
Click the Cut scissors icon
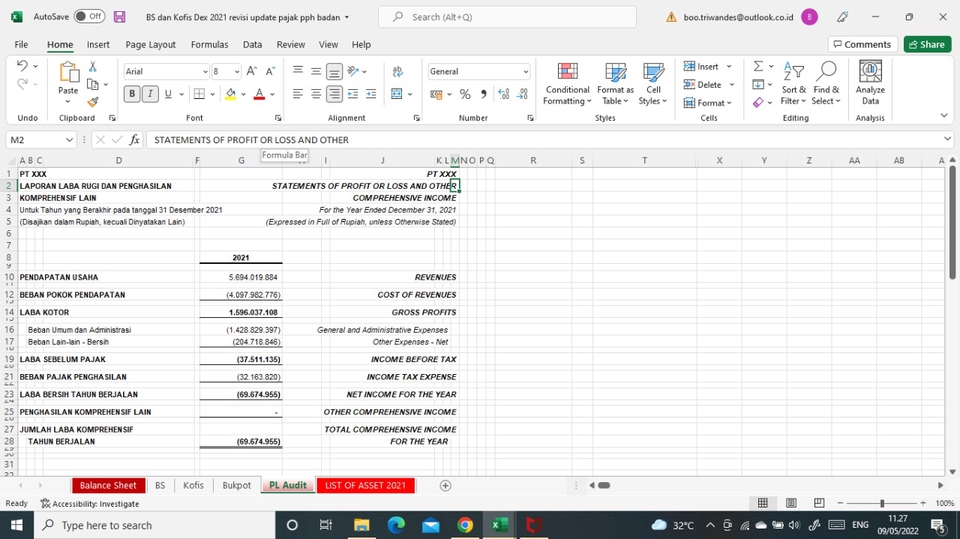point(93,66)
